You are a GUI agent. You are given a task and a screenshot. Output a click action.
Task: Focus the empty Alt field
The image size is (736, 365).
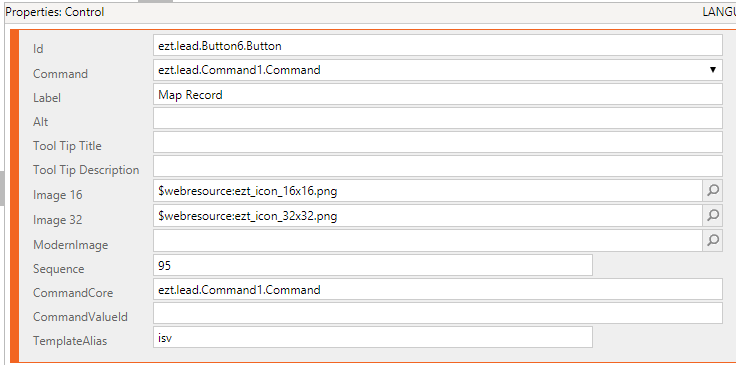pyautogui.click(x=437, y=118)
